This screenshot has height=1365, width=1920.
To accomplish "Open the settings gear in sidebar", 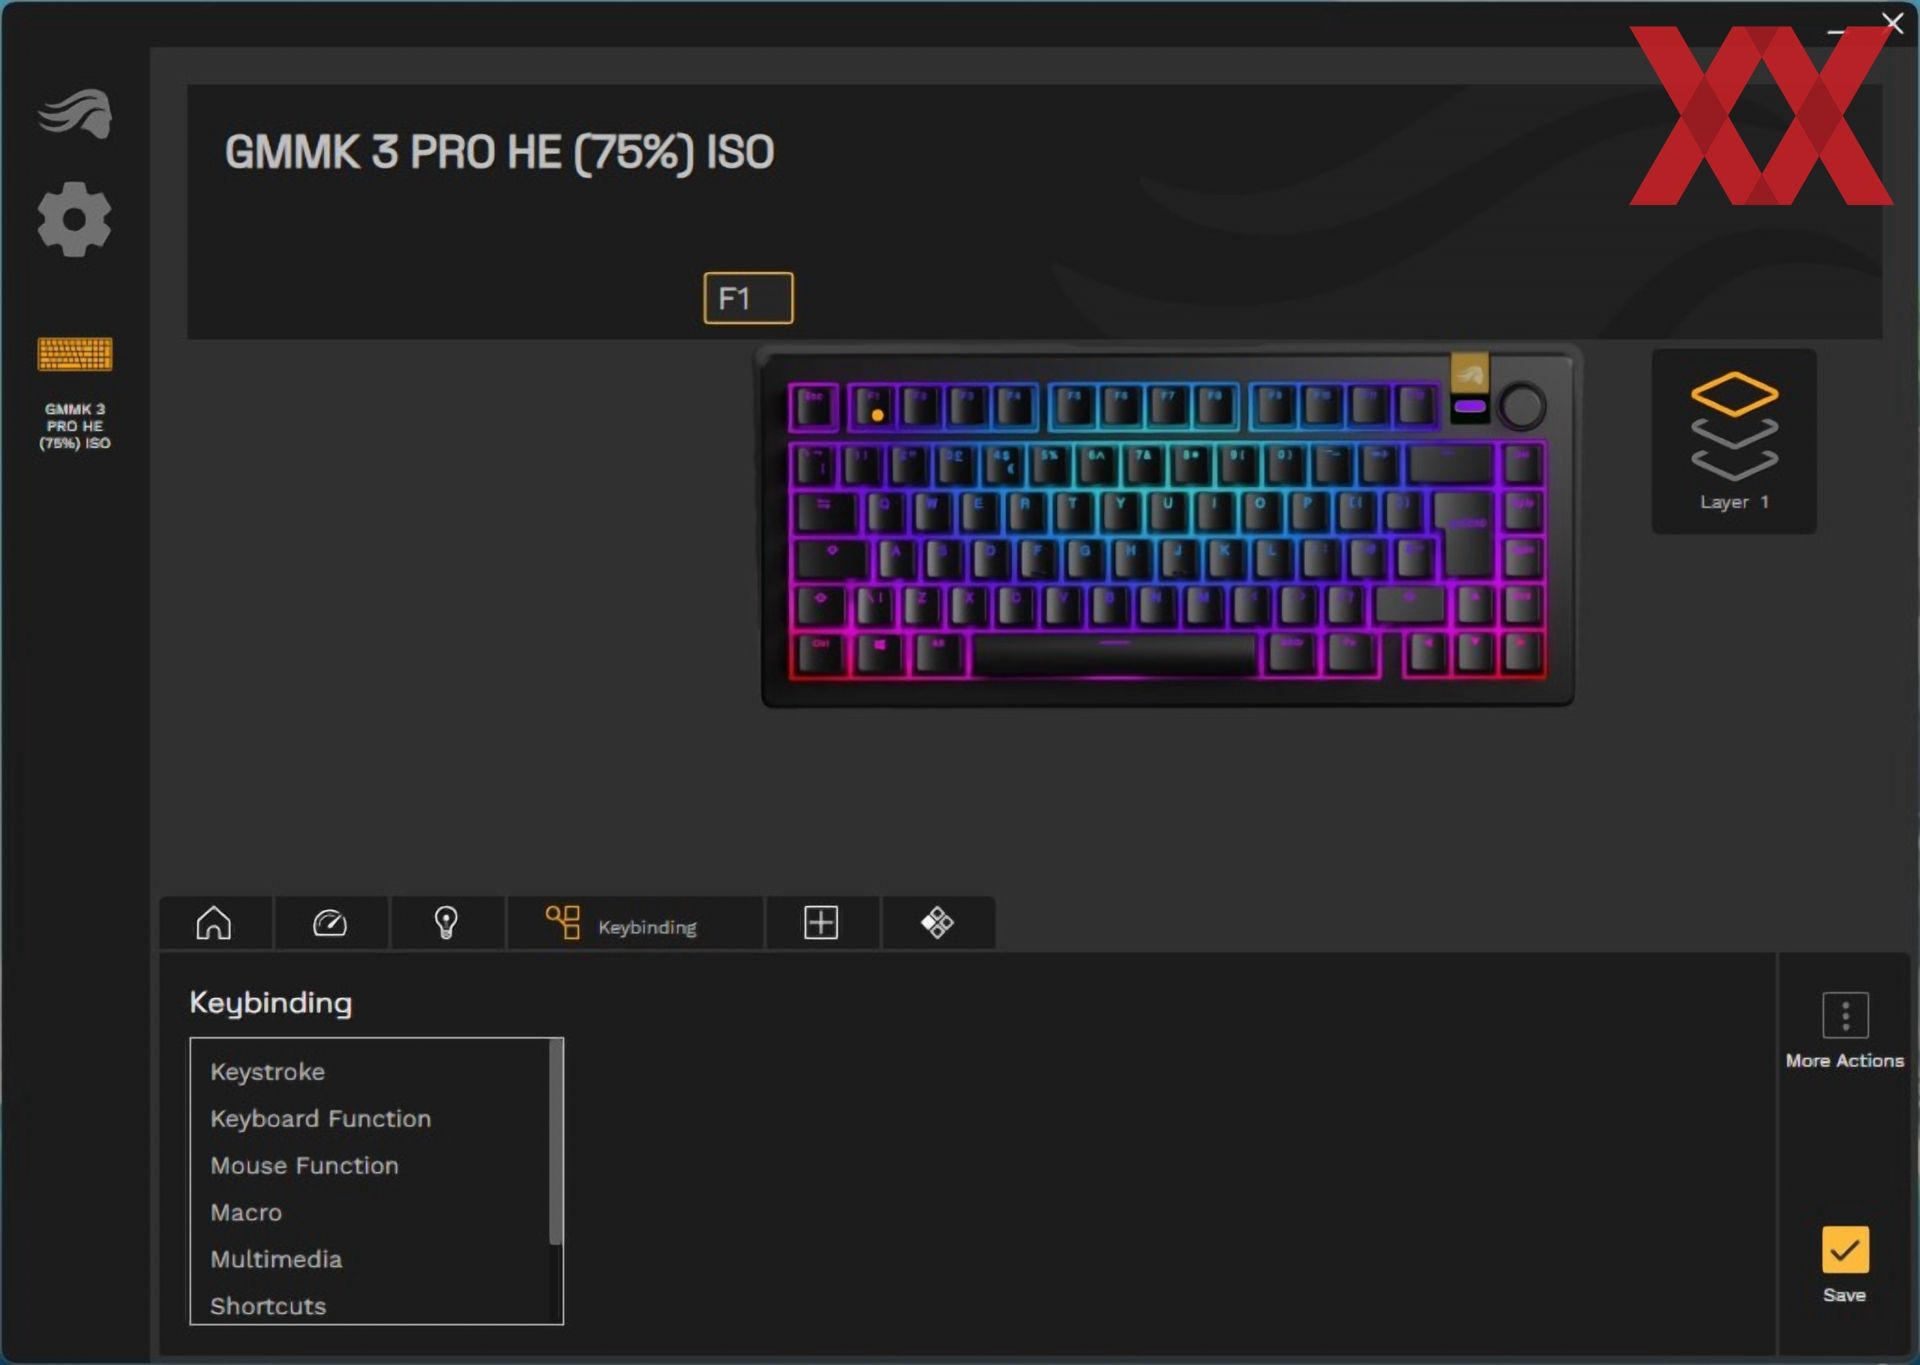I will coord(75,219).
